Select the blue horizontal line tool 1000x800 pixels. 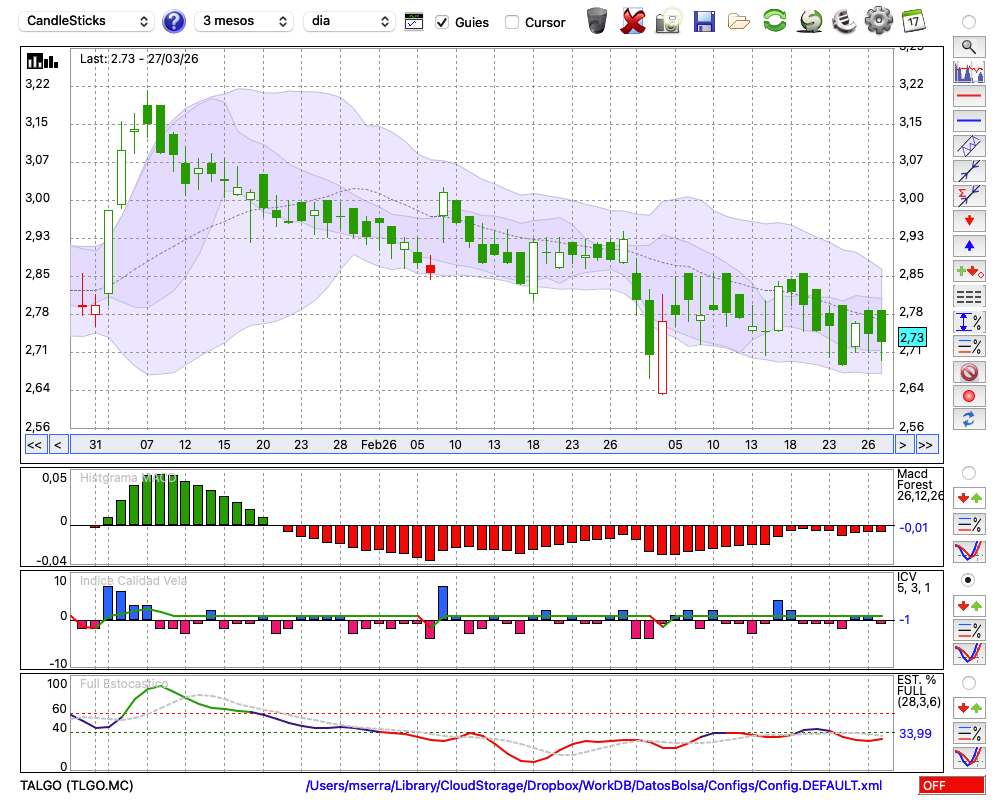pyautogui.click(x=968, y=121)
